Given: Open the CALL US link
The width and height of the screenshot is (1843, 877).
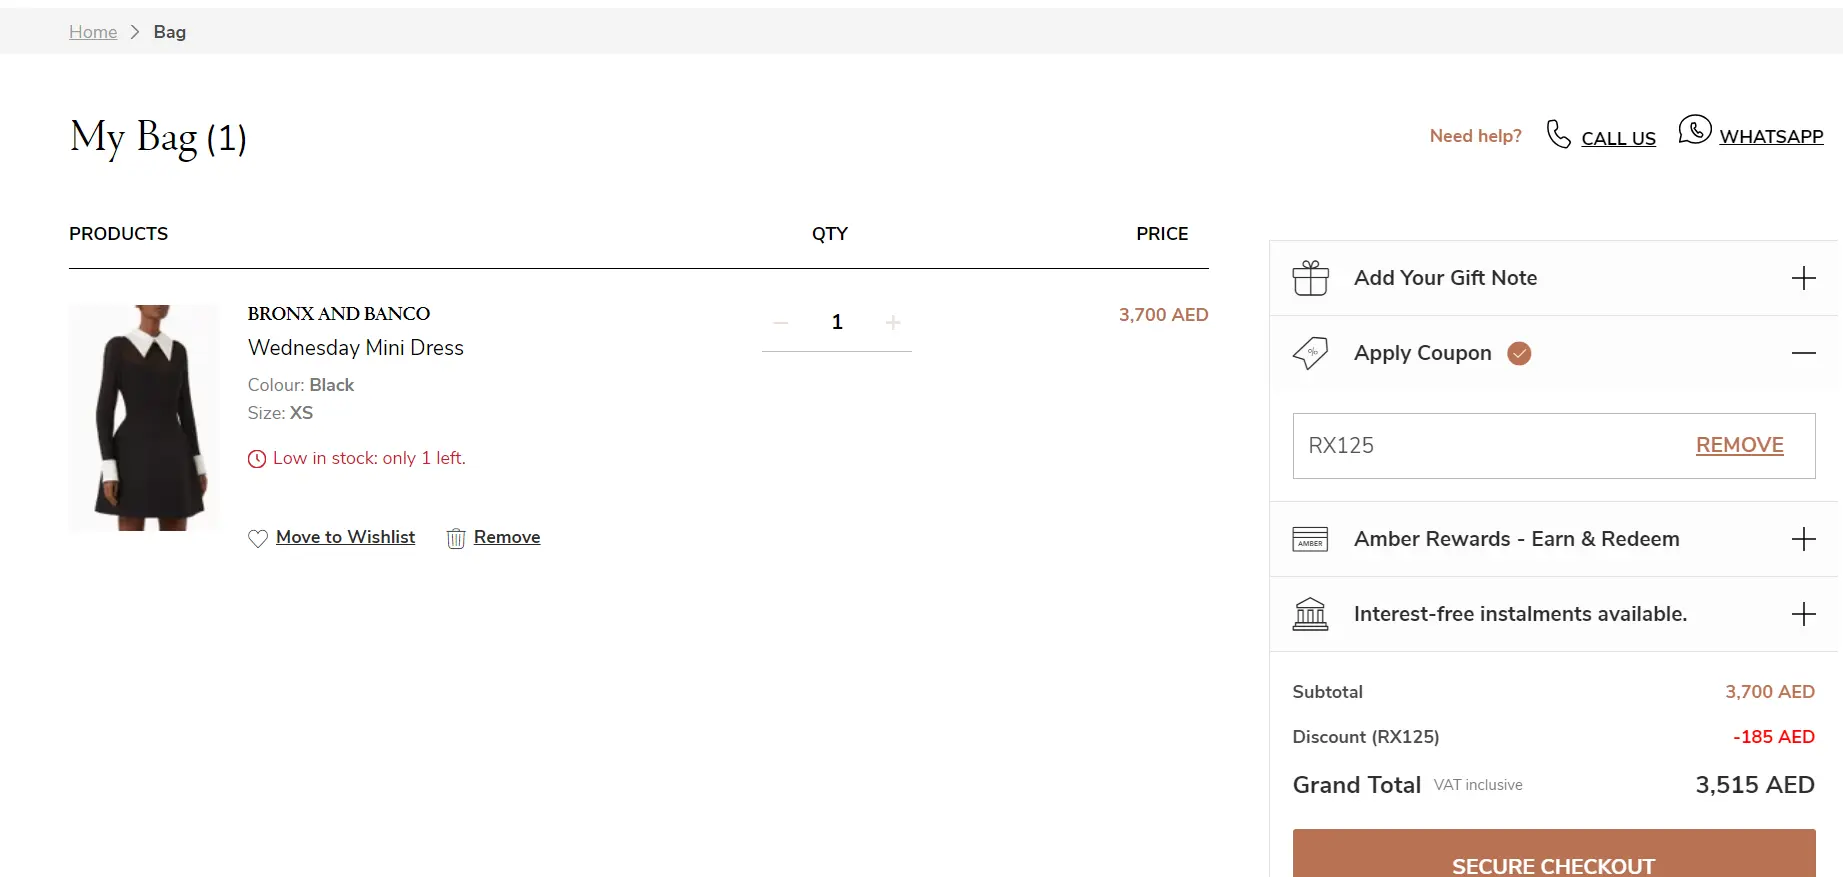Looking at the screenshot, I should (x=1618, y=138).
